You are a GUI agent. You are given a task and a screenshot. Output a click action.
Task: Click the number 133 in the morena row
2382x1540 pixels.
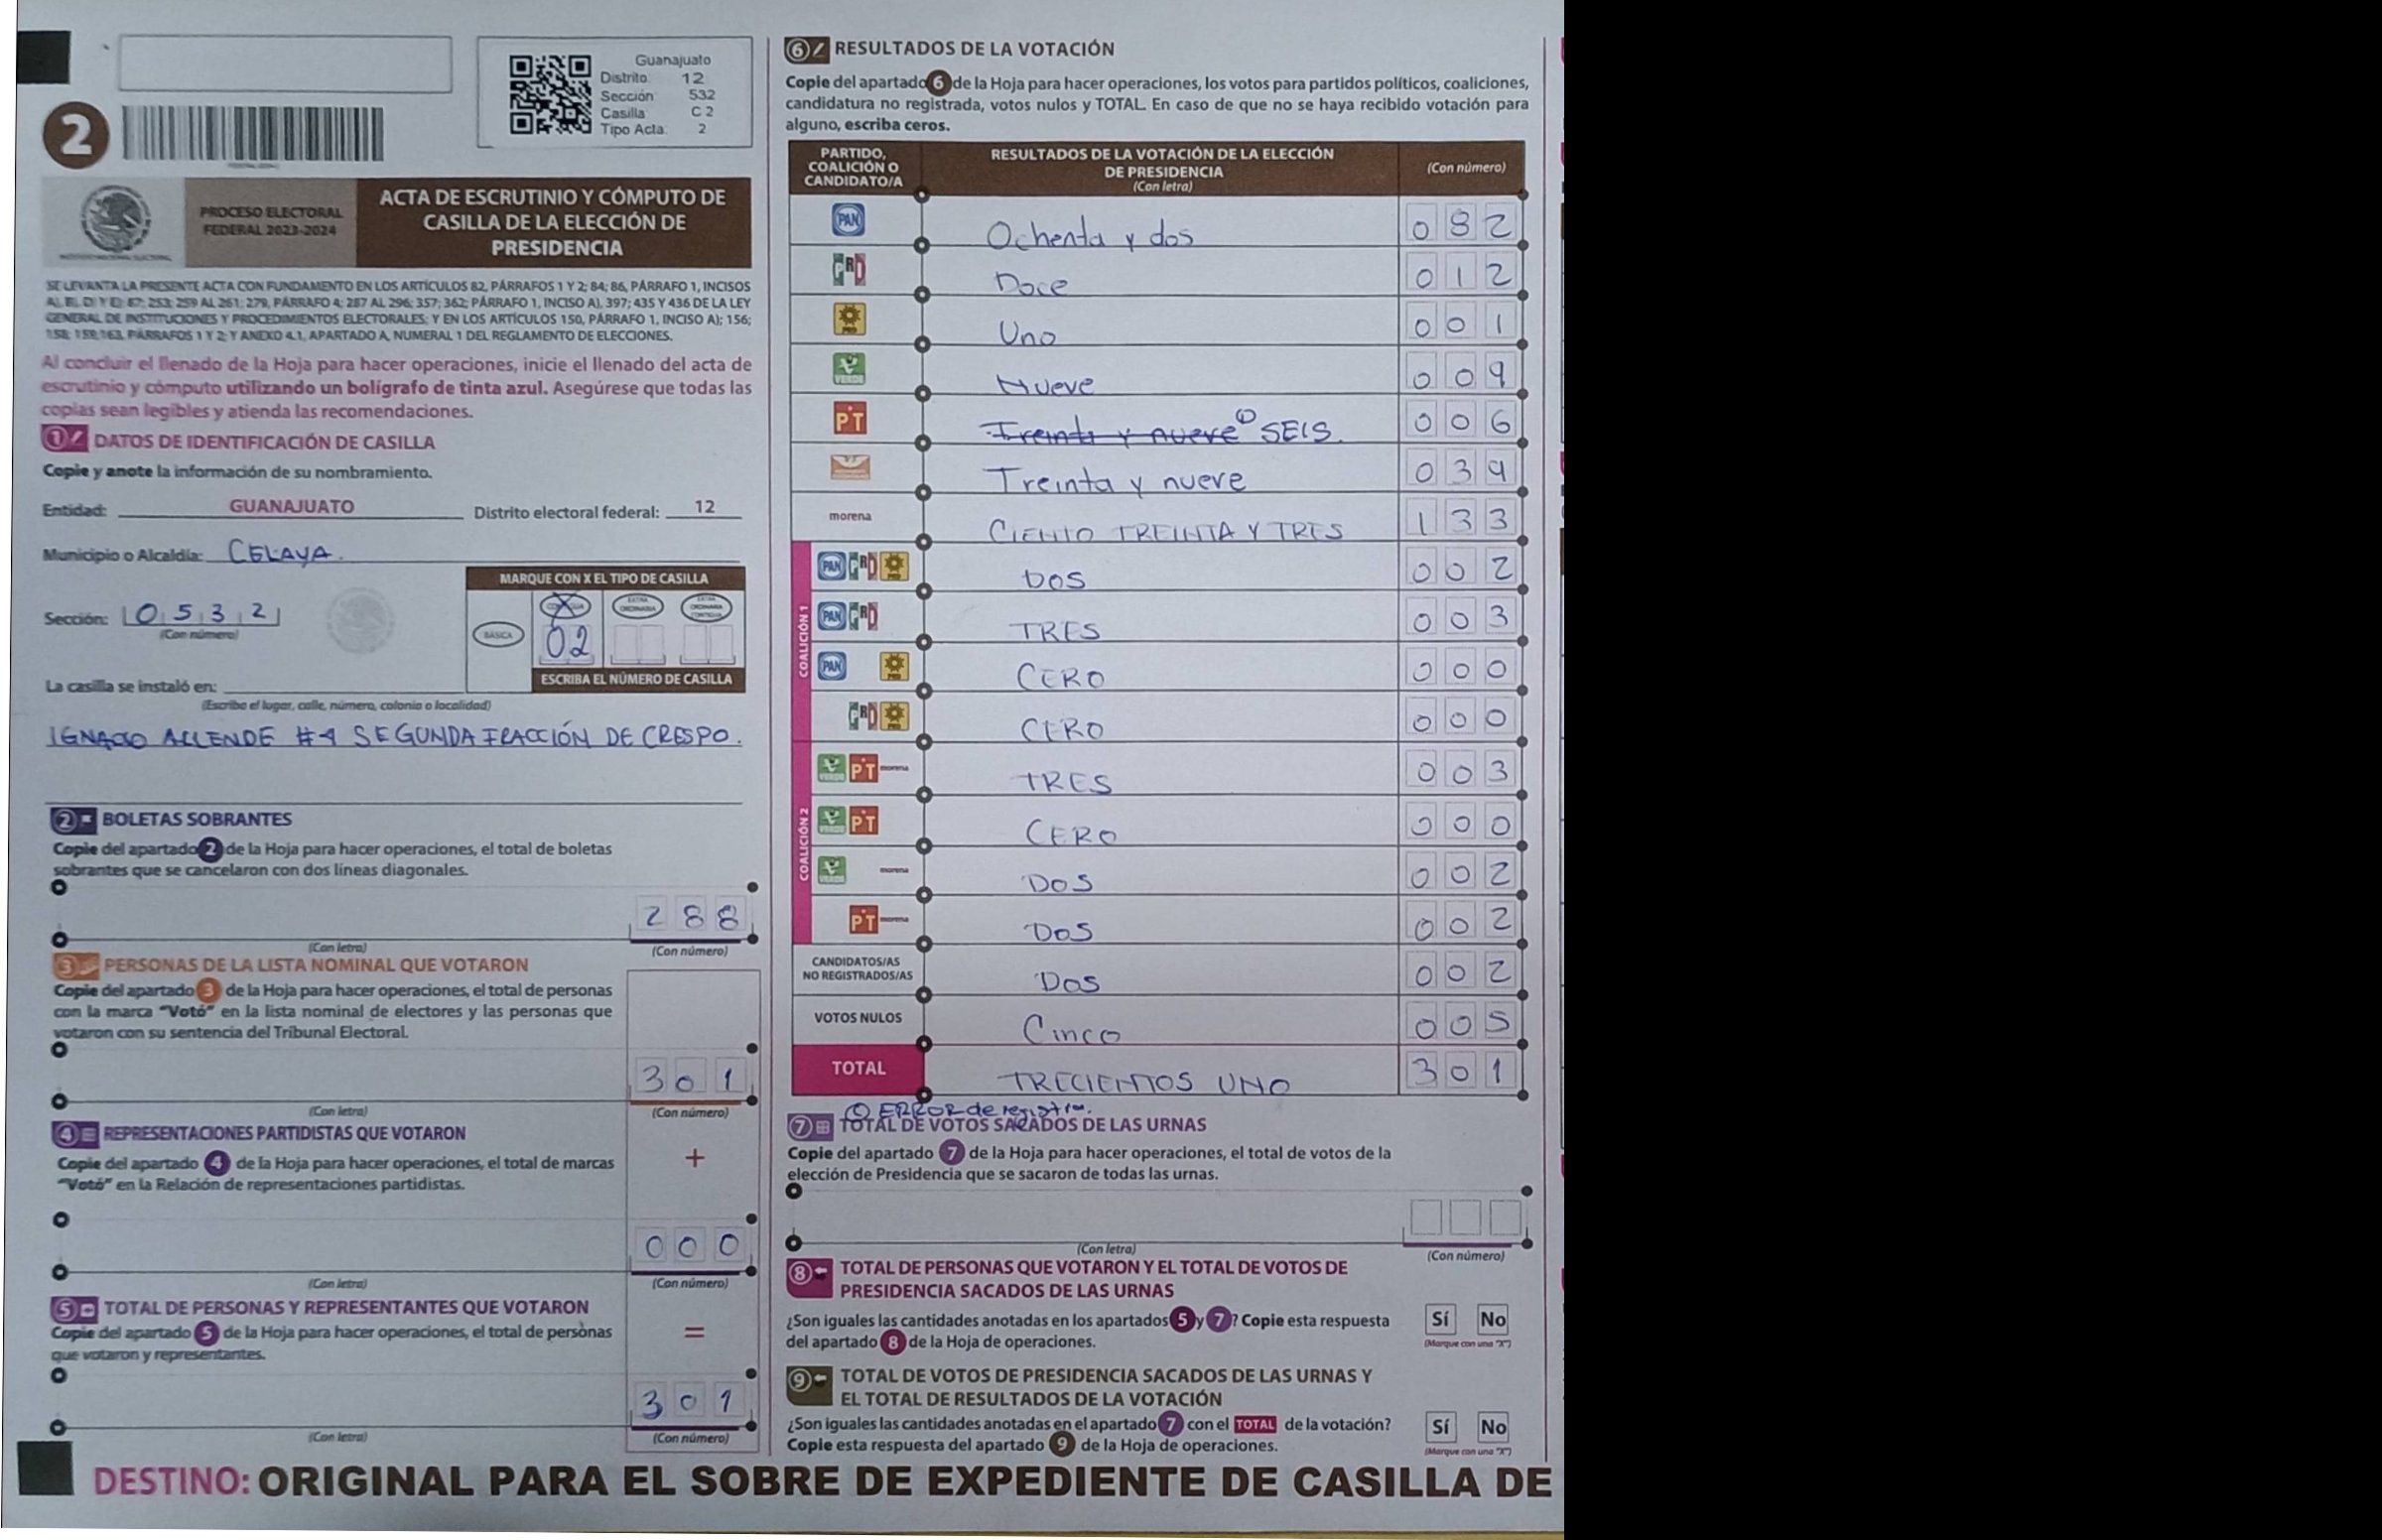1462,520
